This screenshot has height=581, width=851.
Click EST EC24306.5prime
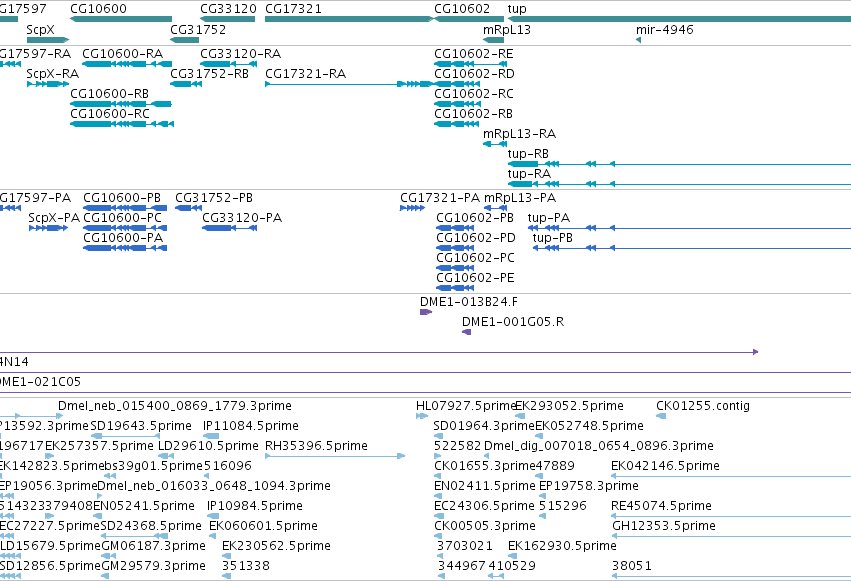pyautogui.click(x=485, y=507)
